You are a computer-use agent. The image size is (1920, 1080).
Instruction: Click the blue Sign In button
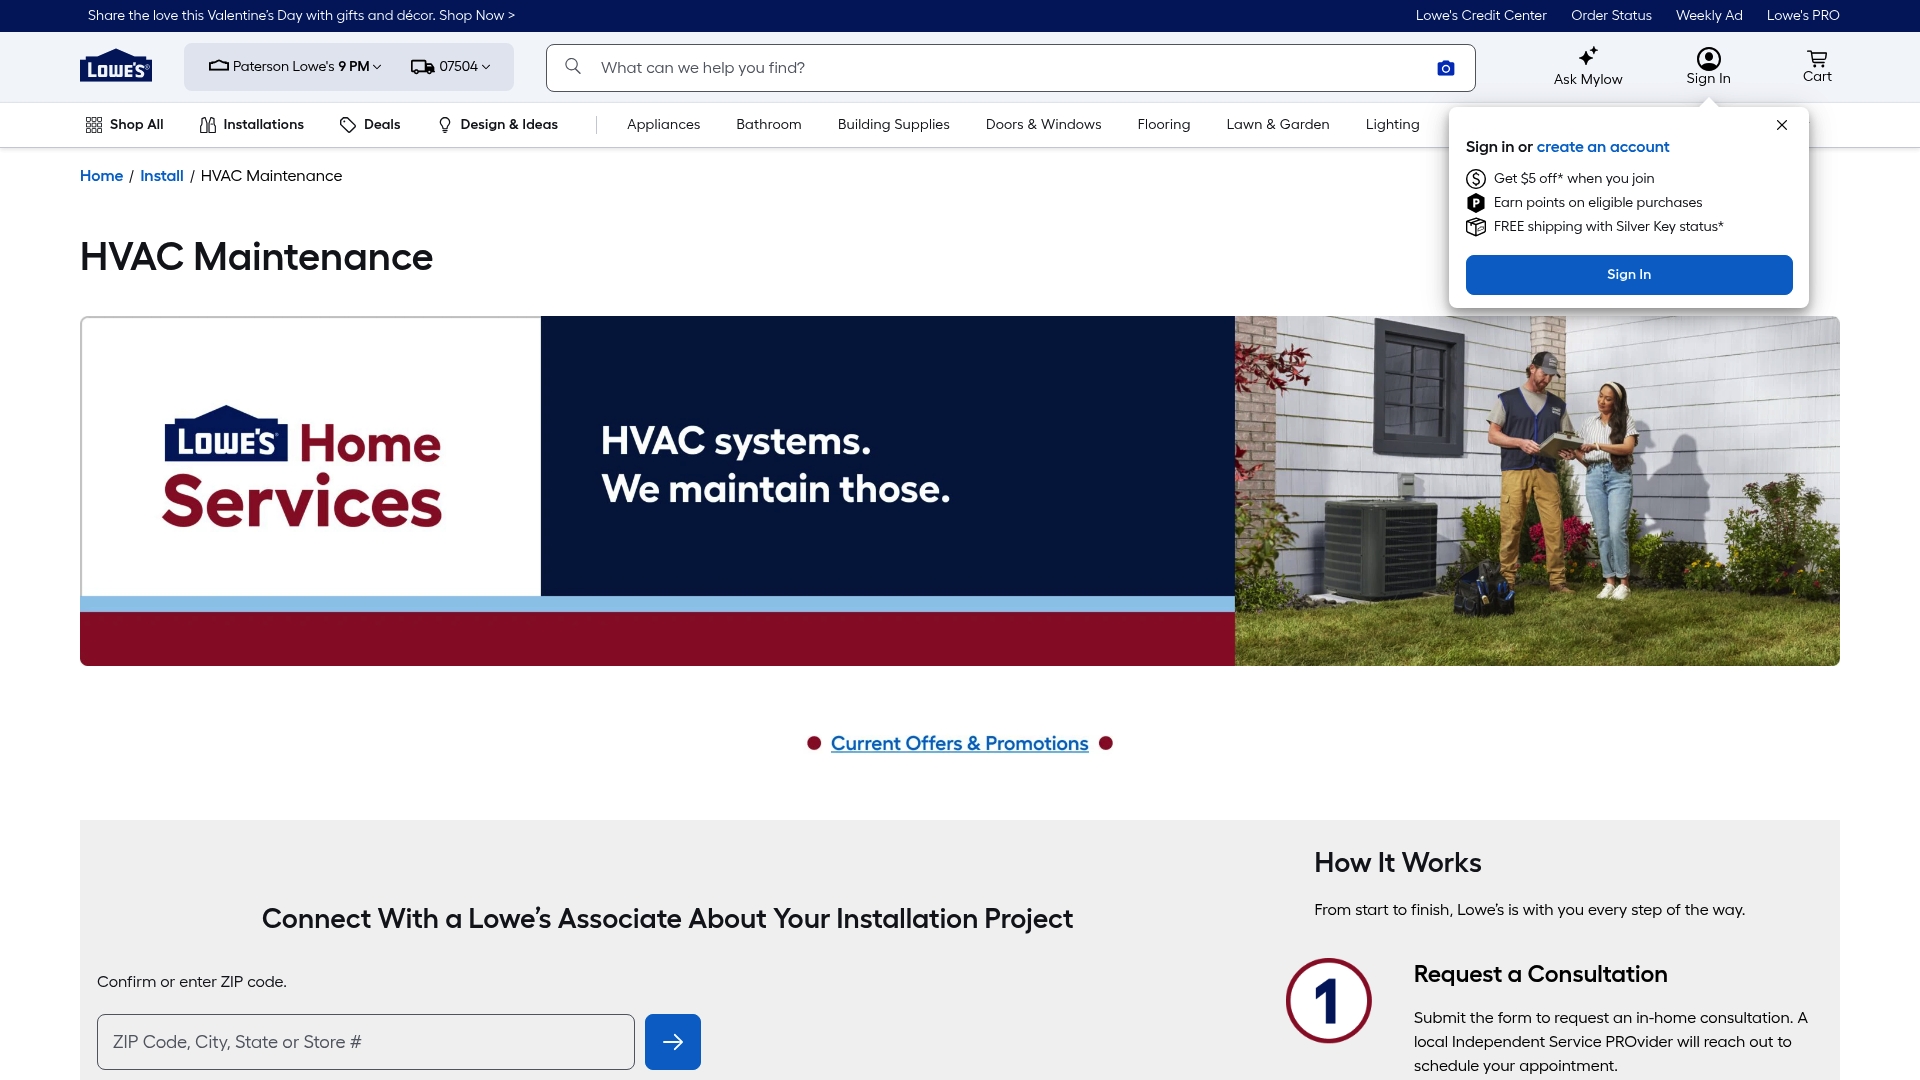(1629, 275)
